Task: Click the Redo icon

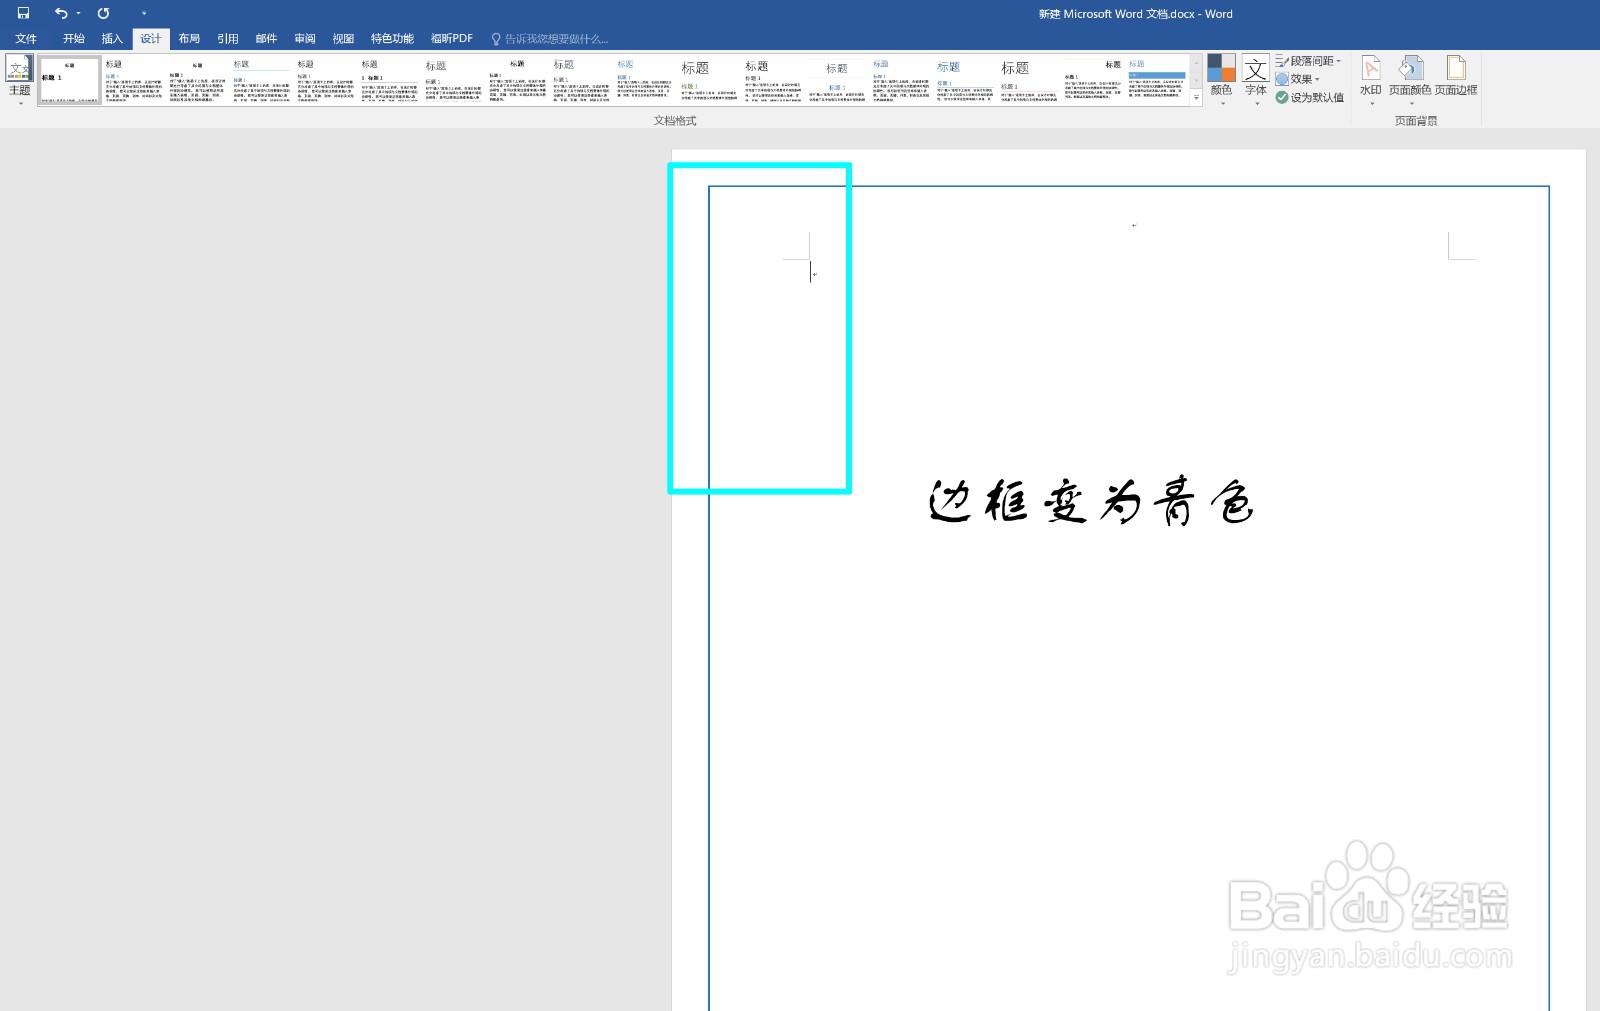Action: click(102, 13)
